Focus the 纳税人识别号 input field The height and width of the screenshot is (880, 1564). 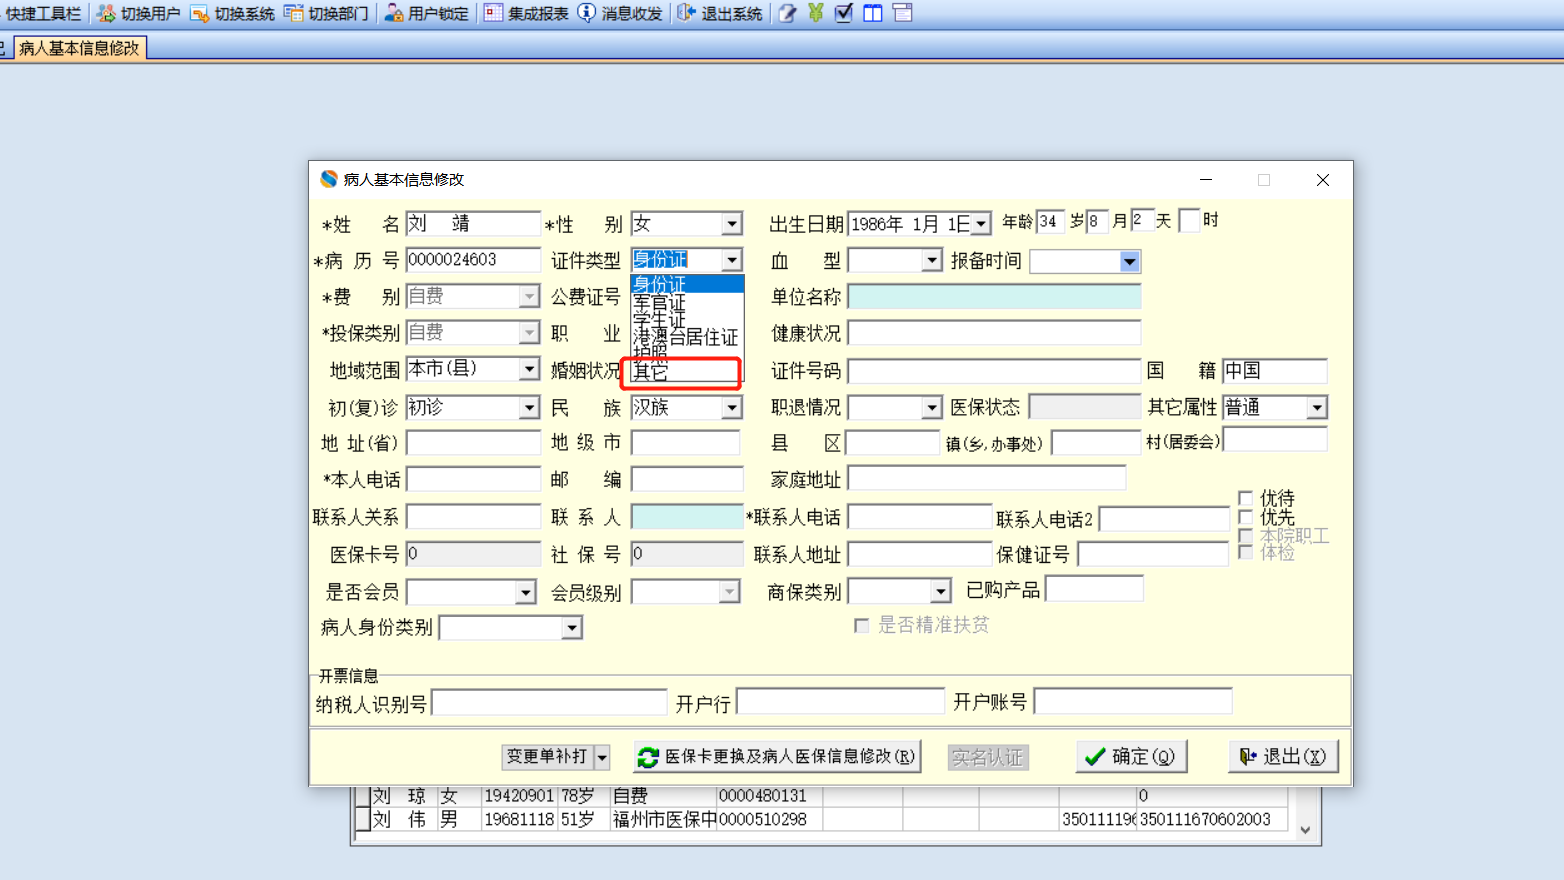(549, 703)
